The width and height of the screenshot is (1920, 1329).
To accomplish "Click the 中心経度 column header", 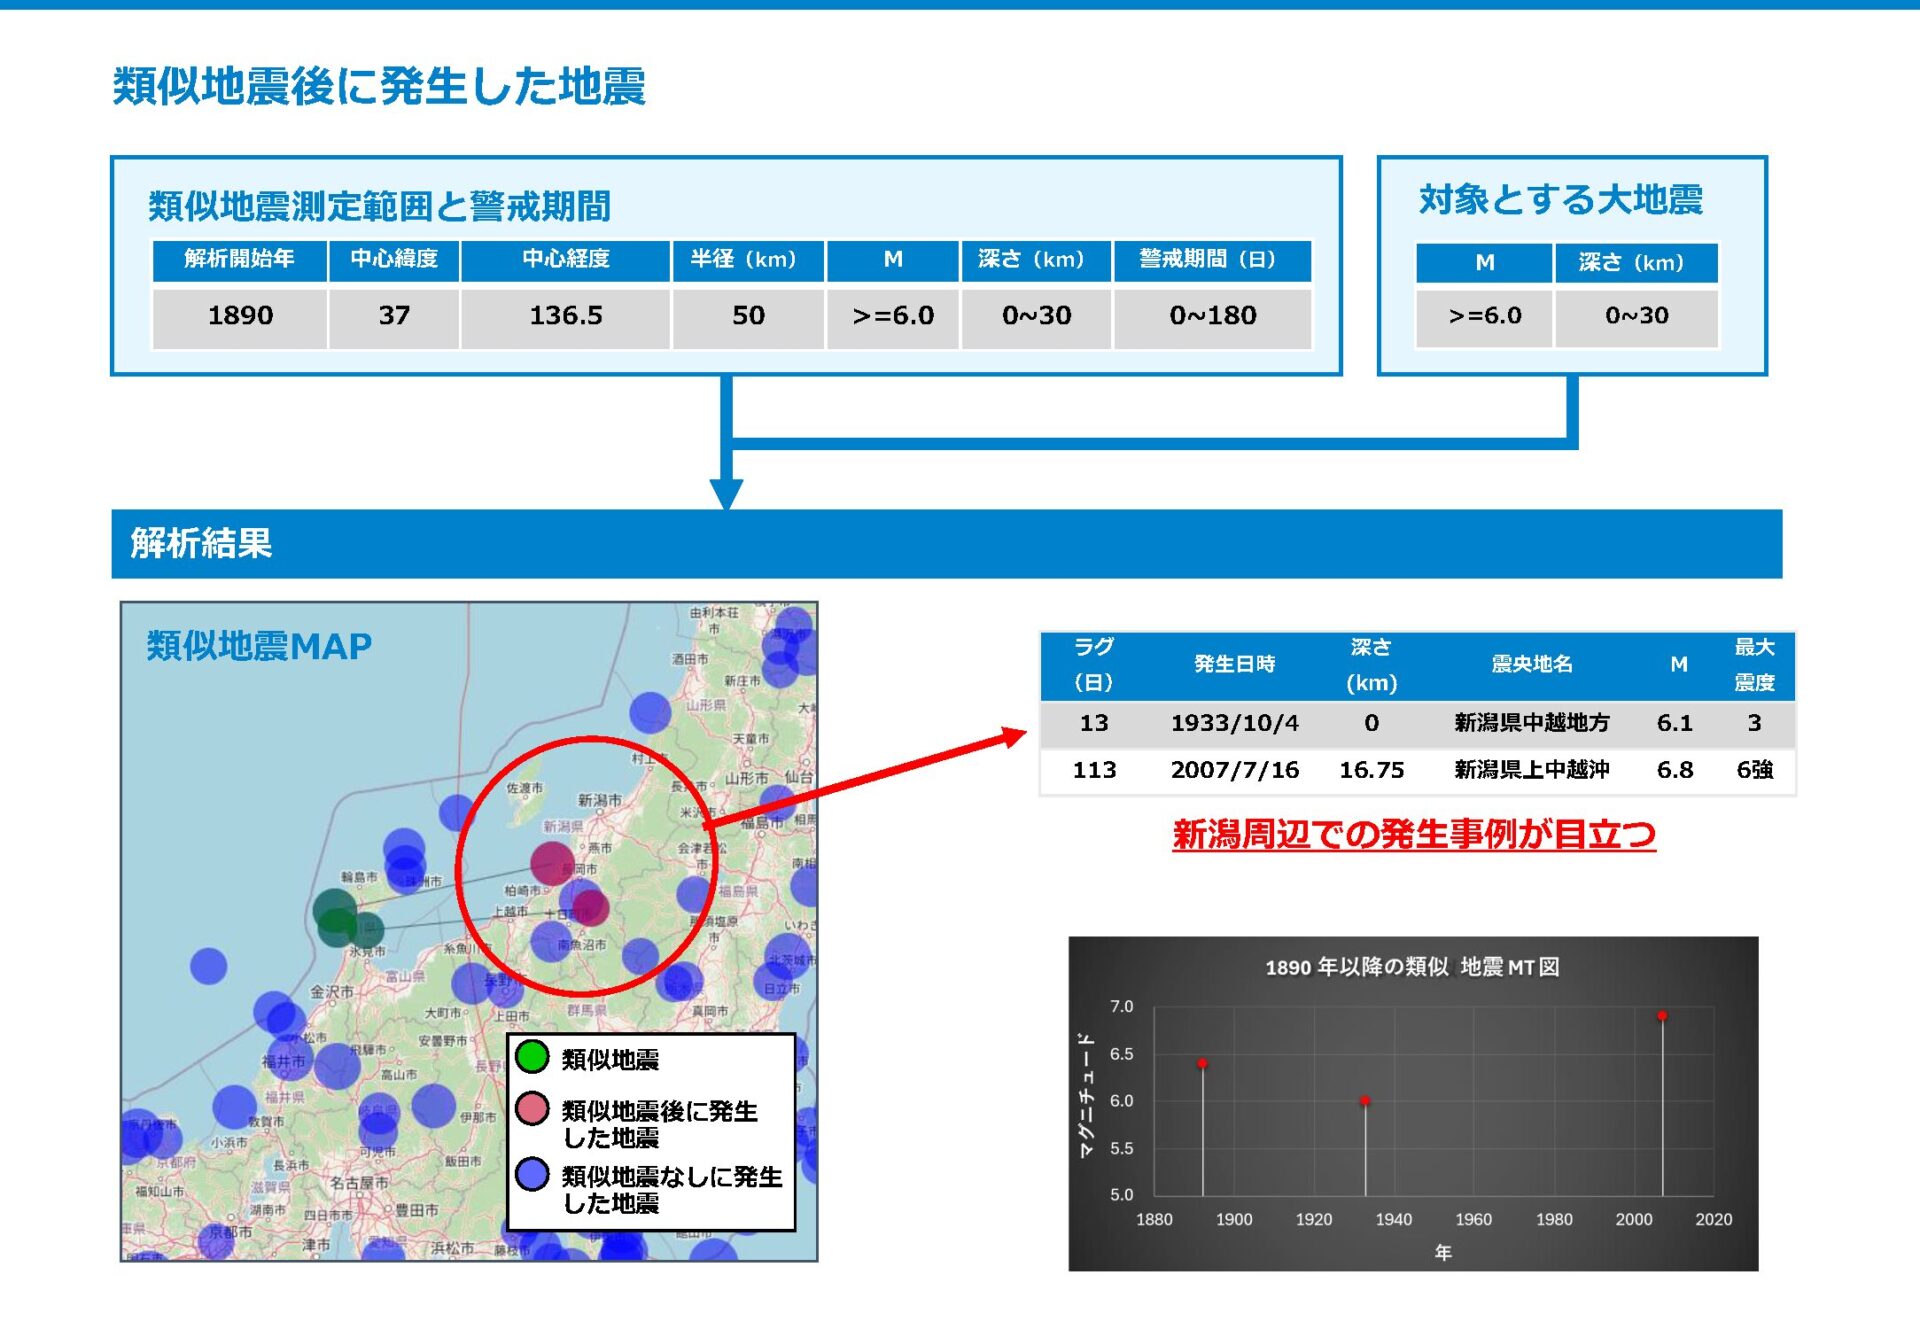I will (566, 259).
